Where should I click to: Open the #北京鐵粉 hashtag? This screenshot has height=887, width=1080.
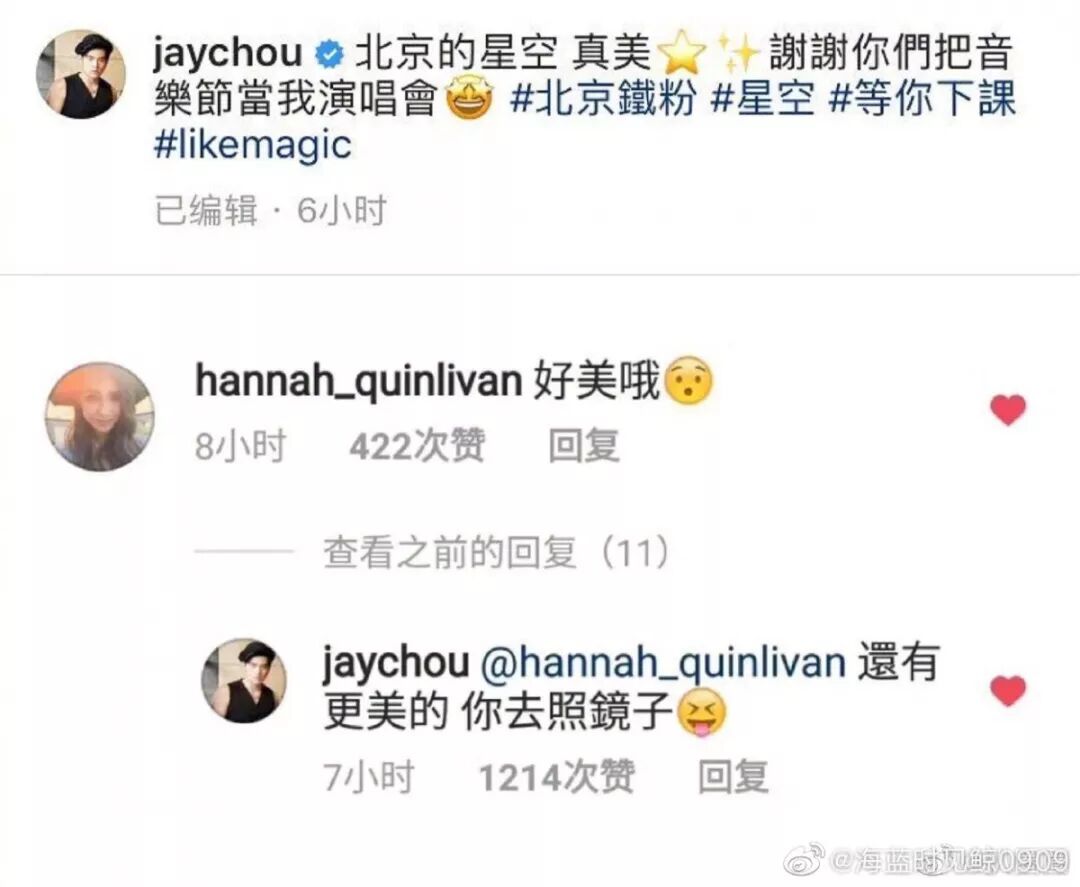point(602,99)
